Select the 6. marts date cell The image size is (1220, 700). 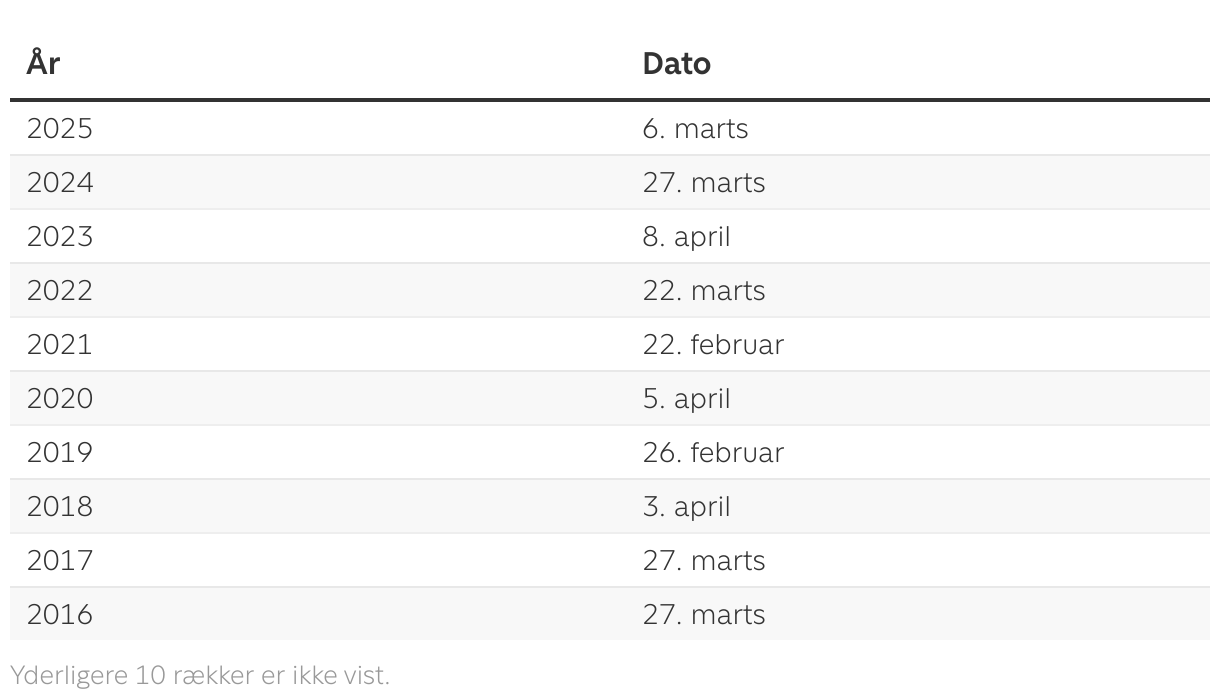point(695,129)
